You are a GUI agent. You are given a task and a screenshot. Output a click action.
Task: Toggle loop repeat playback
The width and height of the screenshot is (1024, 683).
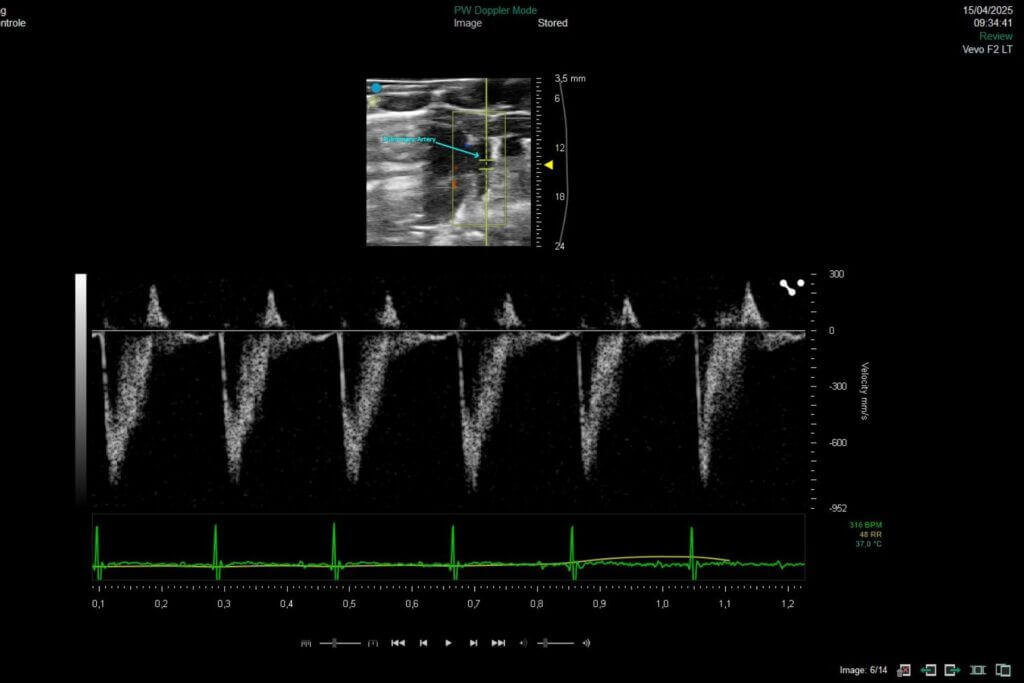[306, 643]
